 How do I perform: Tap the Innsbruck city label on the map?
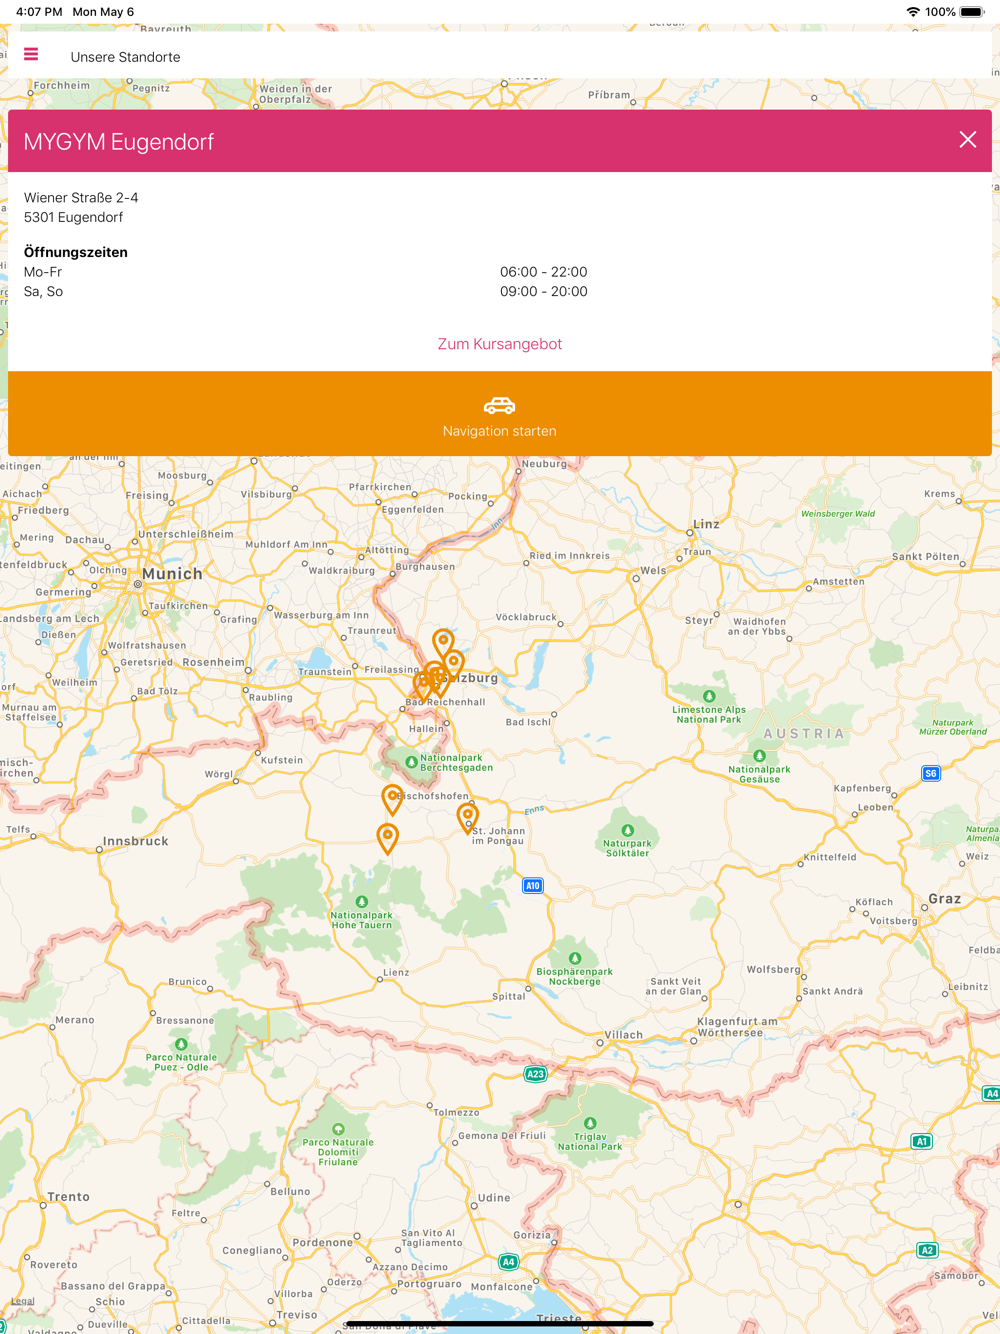pyautogui.click(x=136, y=841)
